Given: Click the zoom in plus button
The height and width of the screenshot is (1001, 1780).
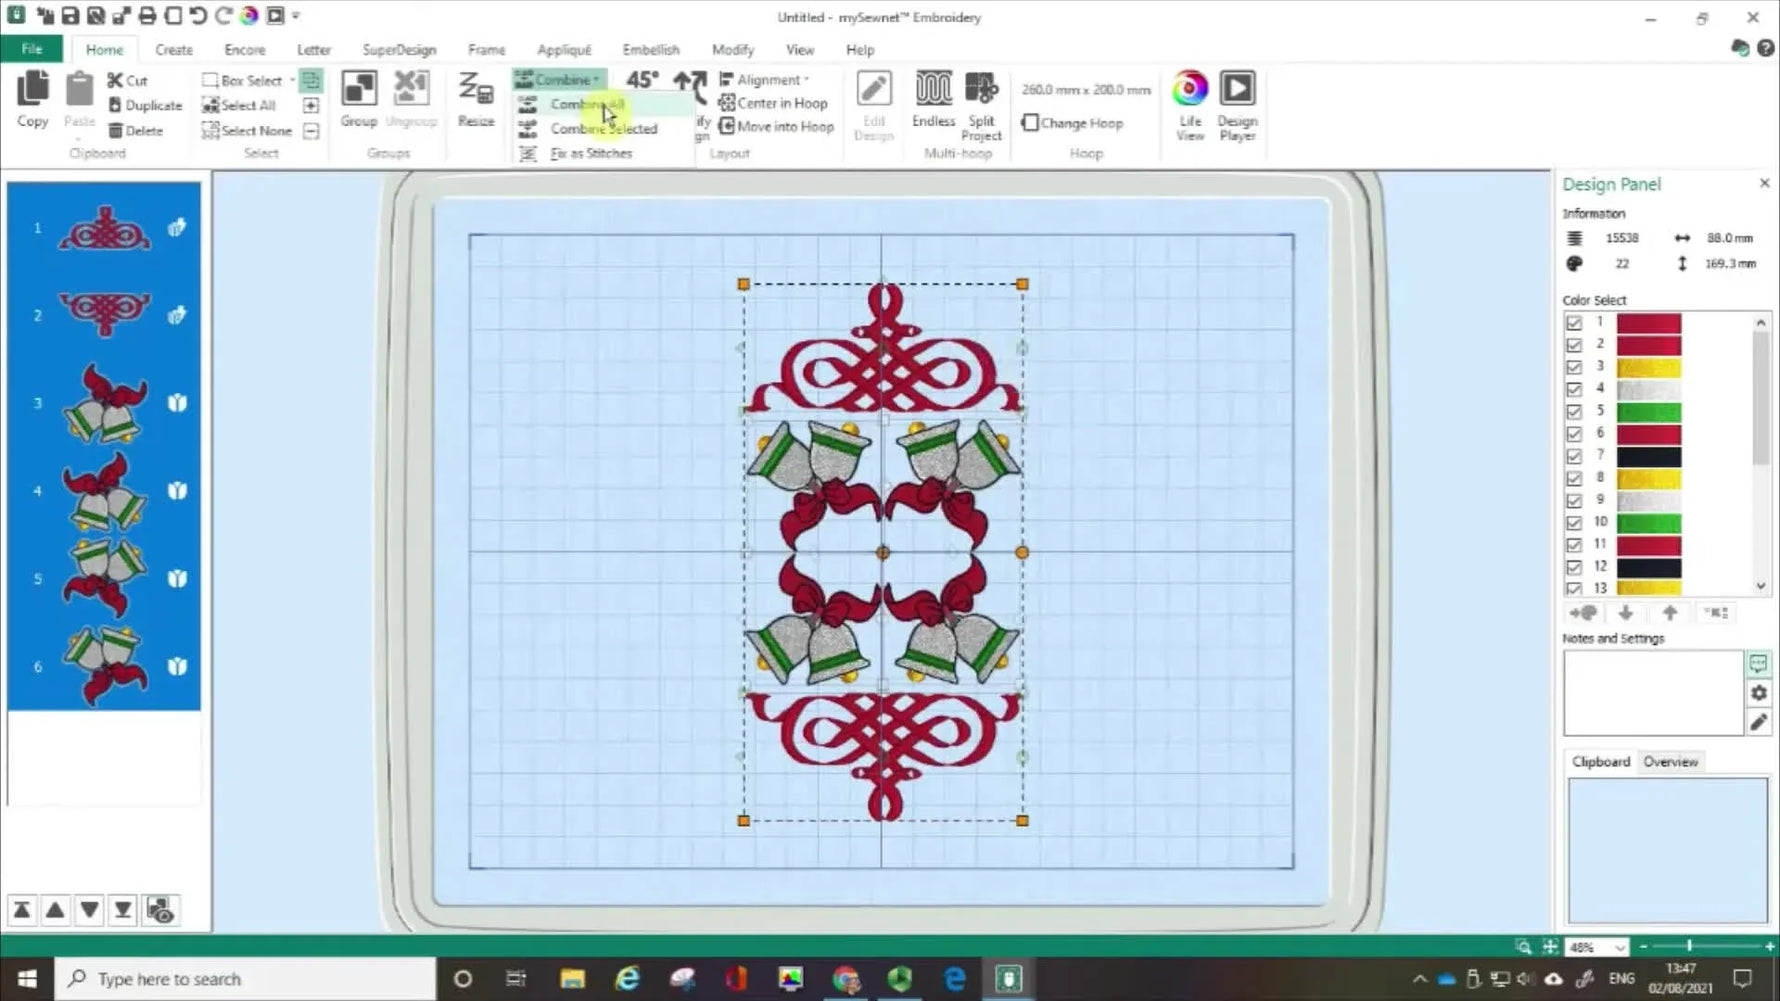Looking at the screenshot, I should pyautogui.click(x=1770, y=946).
